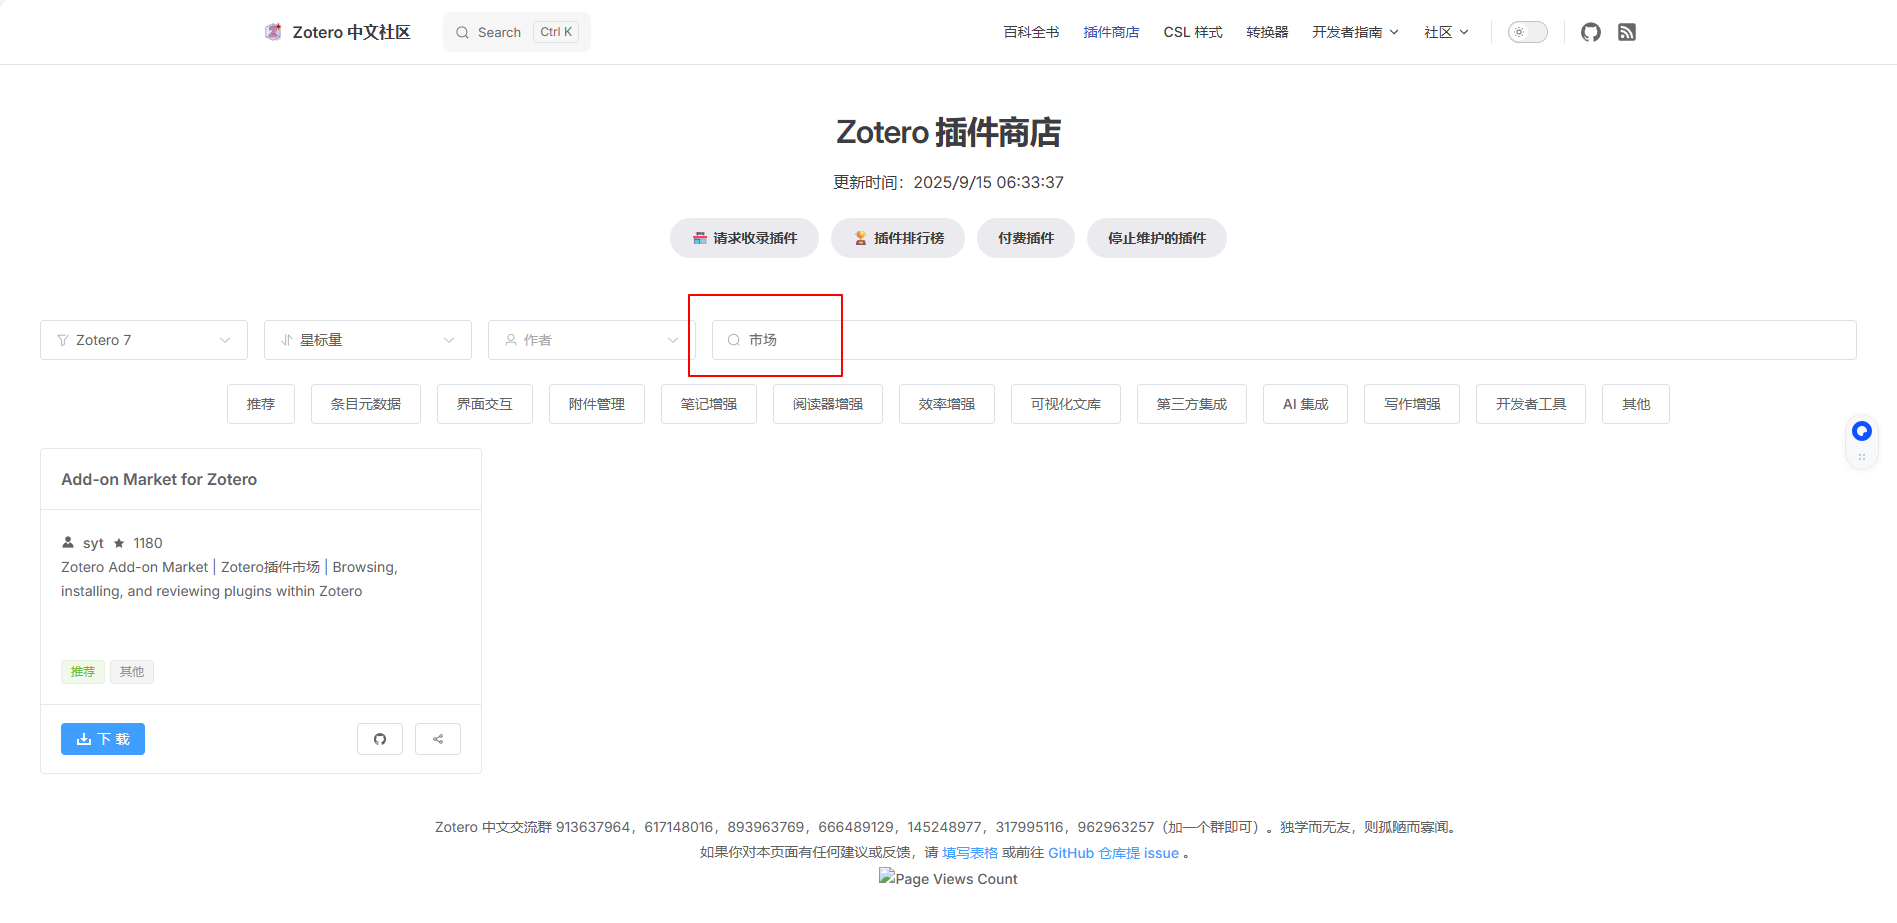
Task: Open the 百科全书 menu item
Action: coord(1031,32)
